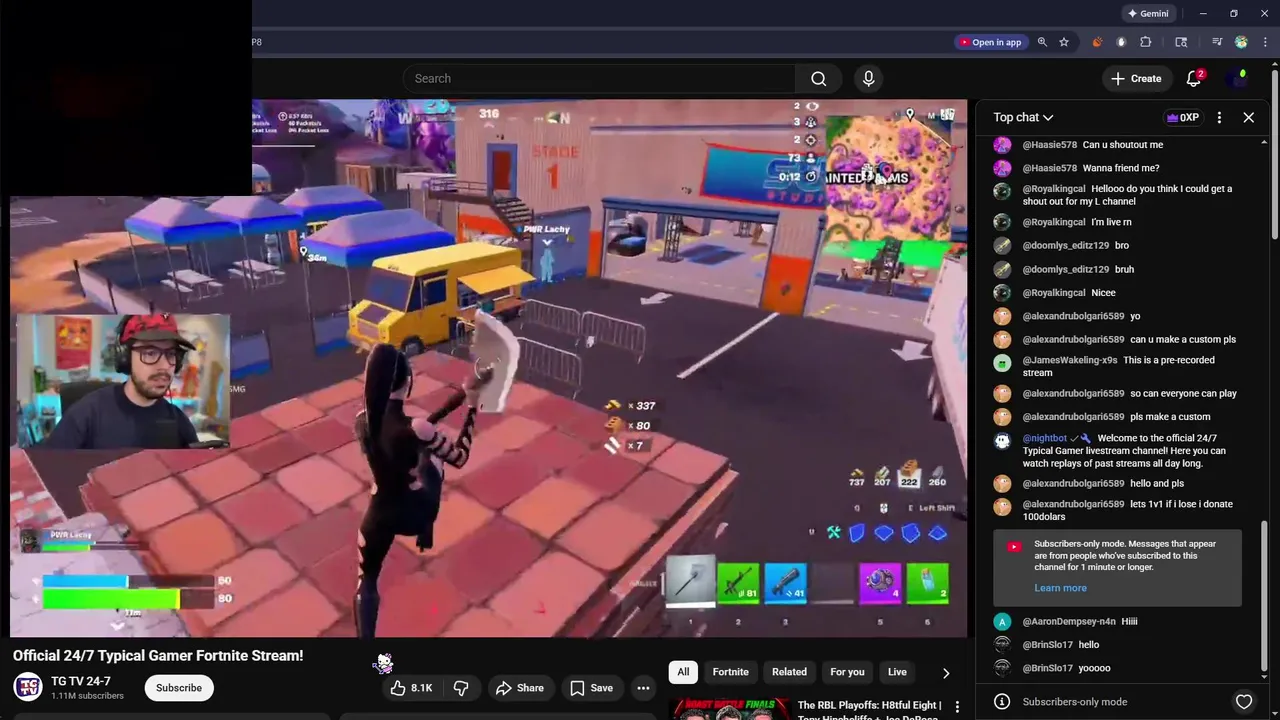Bookmark this page with the star icon
The width and height of the screenshot is (1280, 720).
1064,42
